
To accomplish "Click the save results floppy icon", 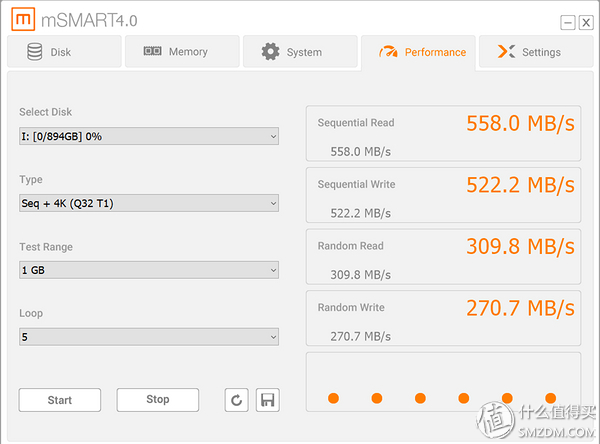I will point(267,400).
